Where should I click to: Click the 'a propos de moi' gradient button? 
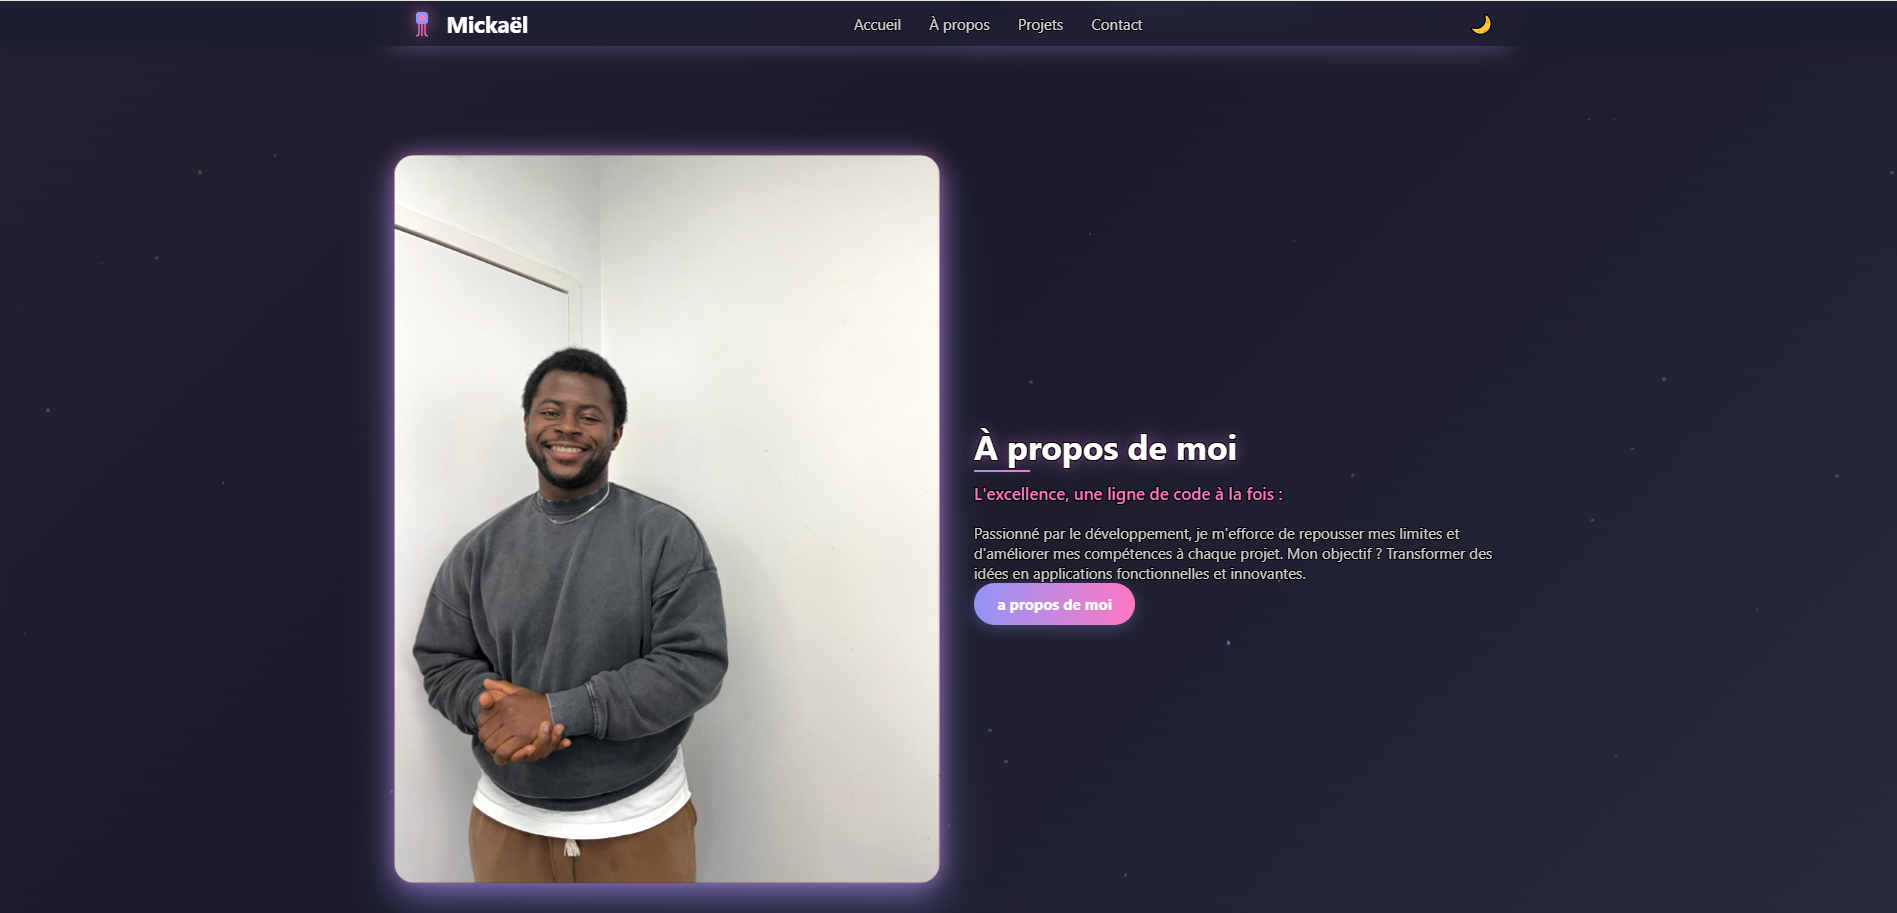click(1054, 605)
